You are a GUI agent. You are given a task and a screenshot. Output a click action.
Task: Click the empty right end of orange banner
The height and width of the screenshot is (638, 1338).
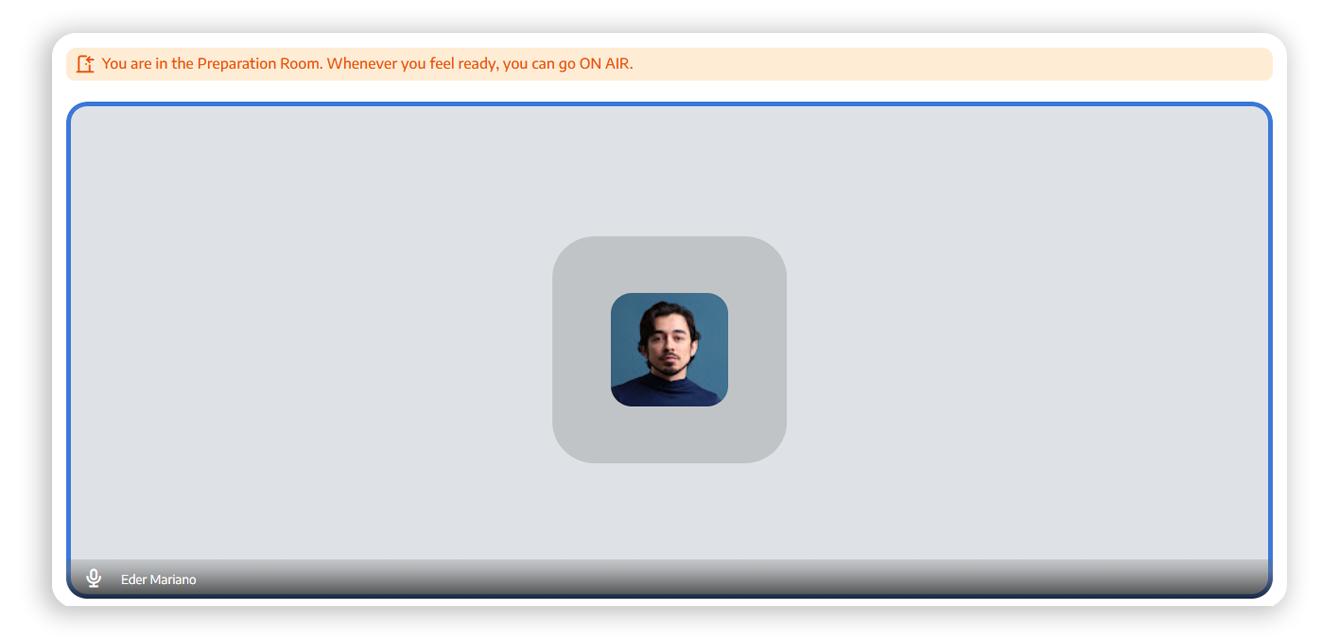click(1150, 64)
